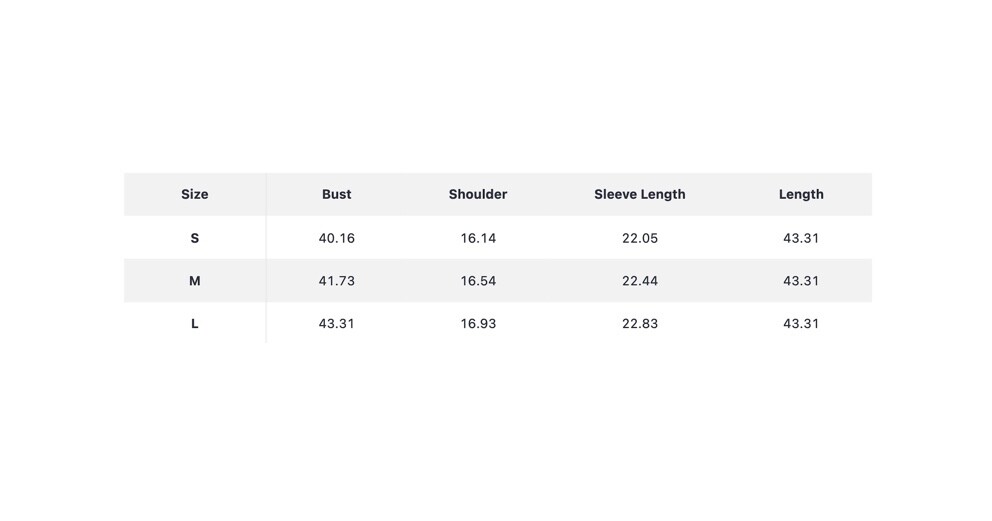Click the Size column header
This screenshot has height=521, width=992.
coord(195,194)
